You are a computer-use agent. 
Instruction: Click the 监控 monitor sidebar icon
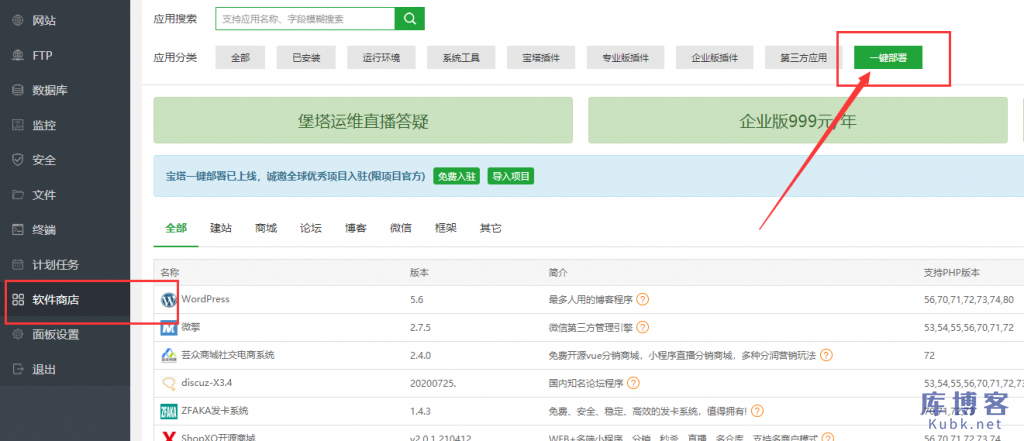17,125
